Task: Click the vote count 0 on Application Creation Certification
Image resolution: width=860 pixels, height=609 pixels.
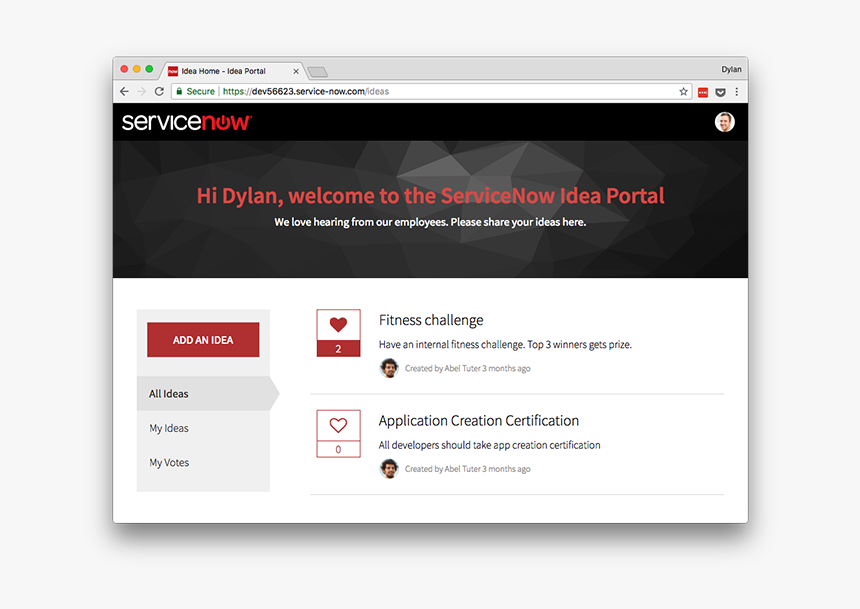Action: click(338, 449)
